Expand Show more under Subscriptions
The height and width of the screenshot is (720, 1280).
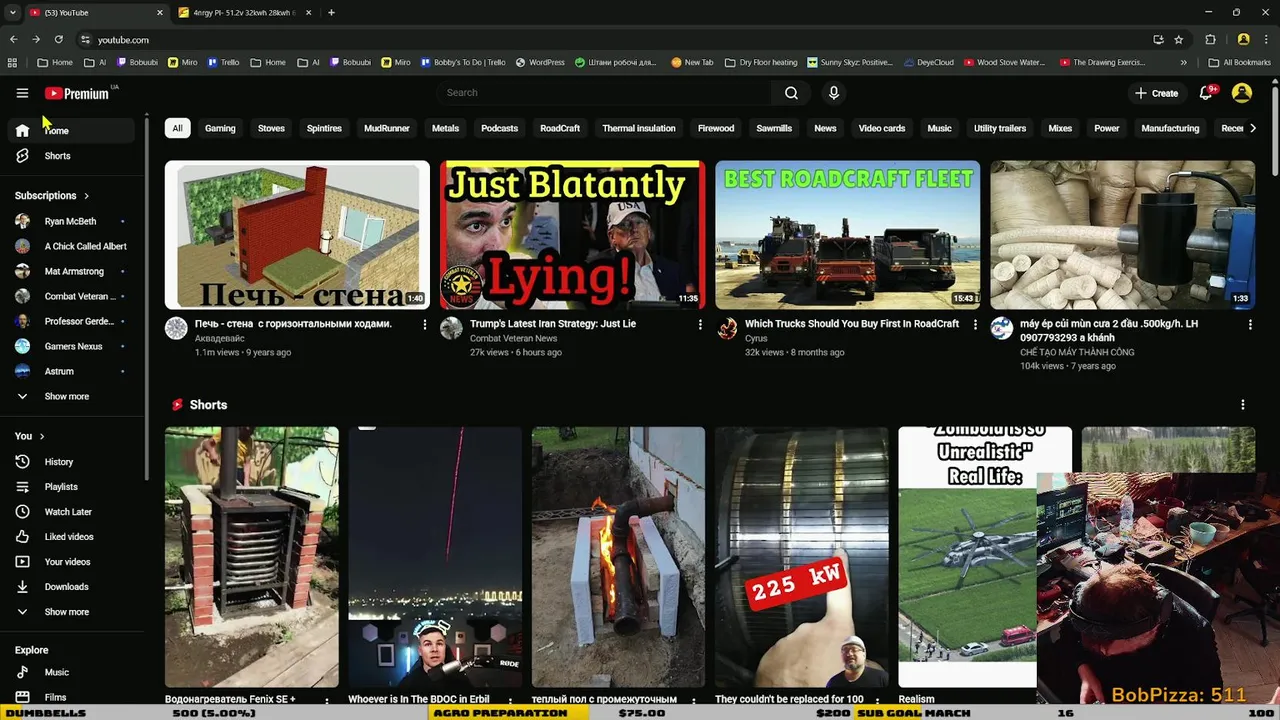click(72, 396)
